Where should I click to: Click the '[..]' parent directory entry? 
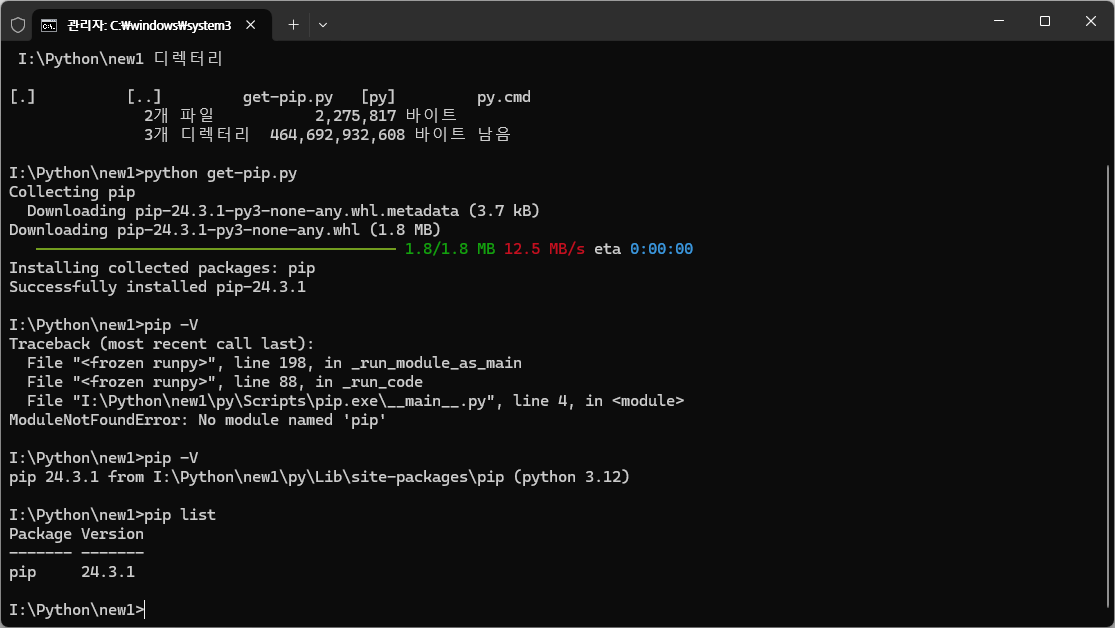click(x=144, y=97)
